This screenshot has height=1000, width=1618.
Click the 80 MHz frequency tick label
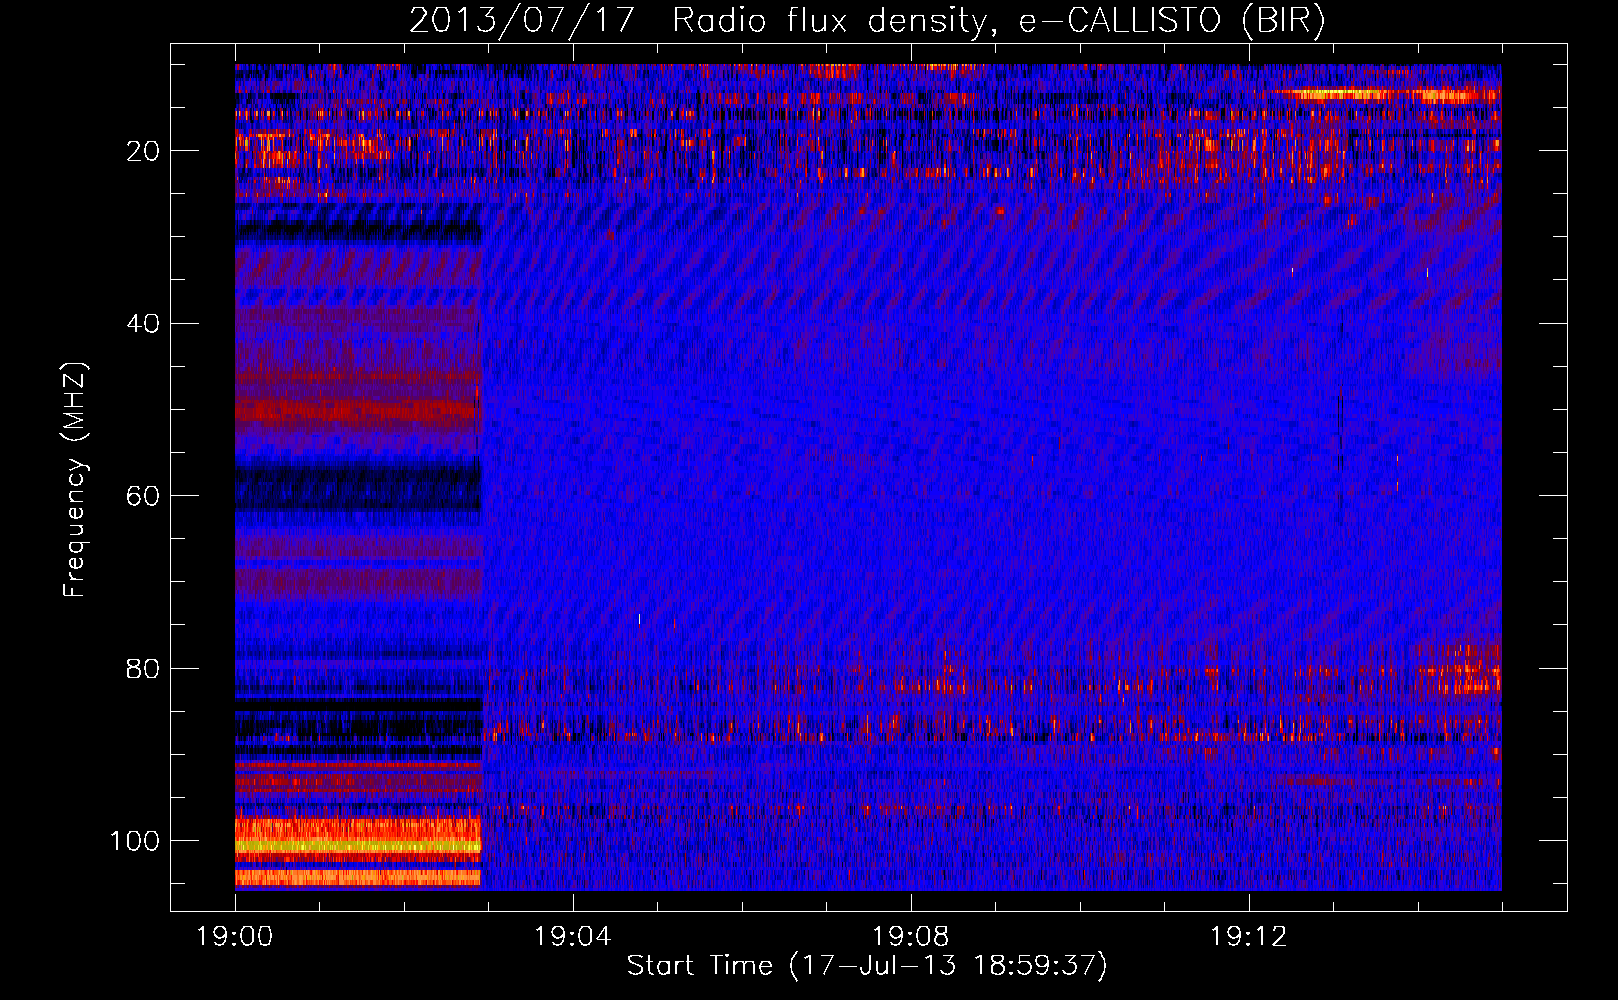tap(143, 668)
